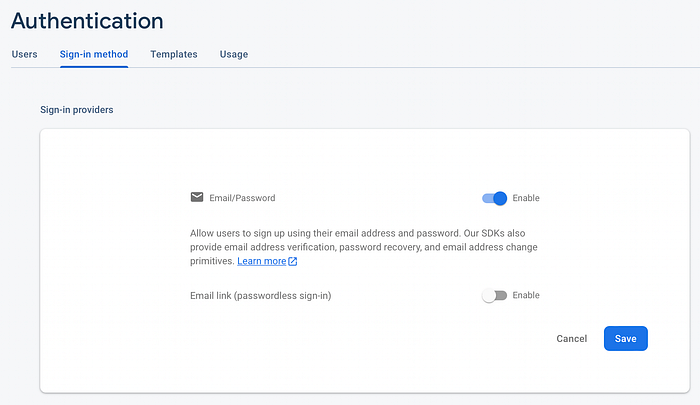700x405 pixels.
Task: Click the Save button
Action: click(625, 338)
